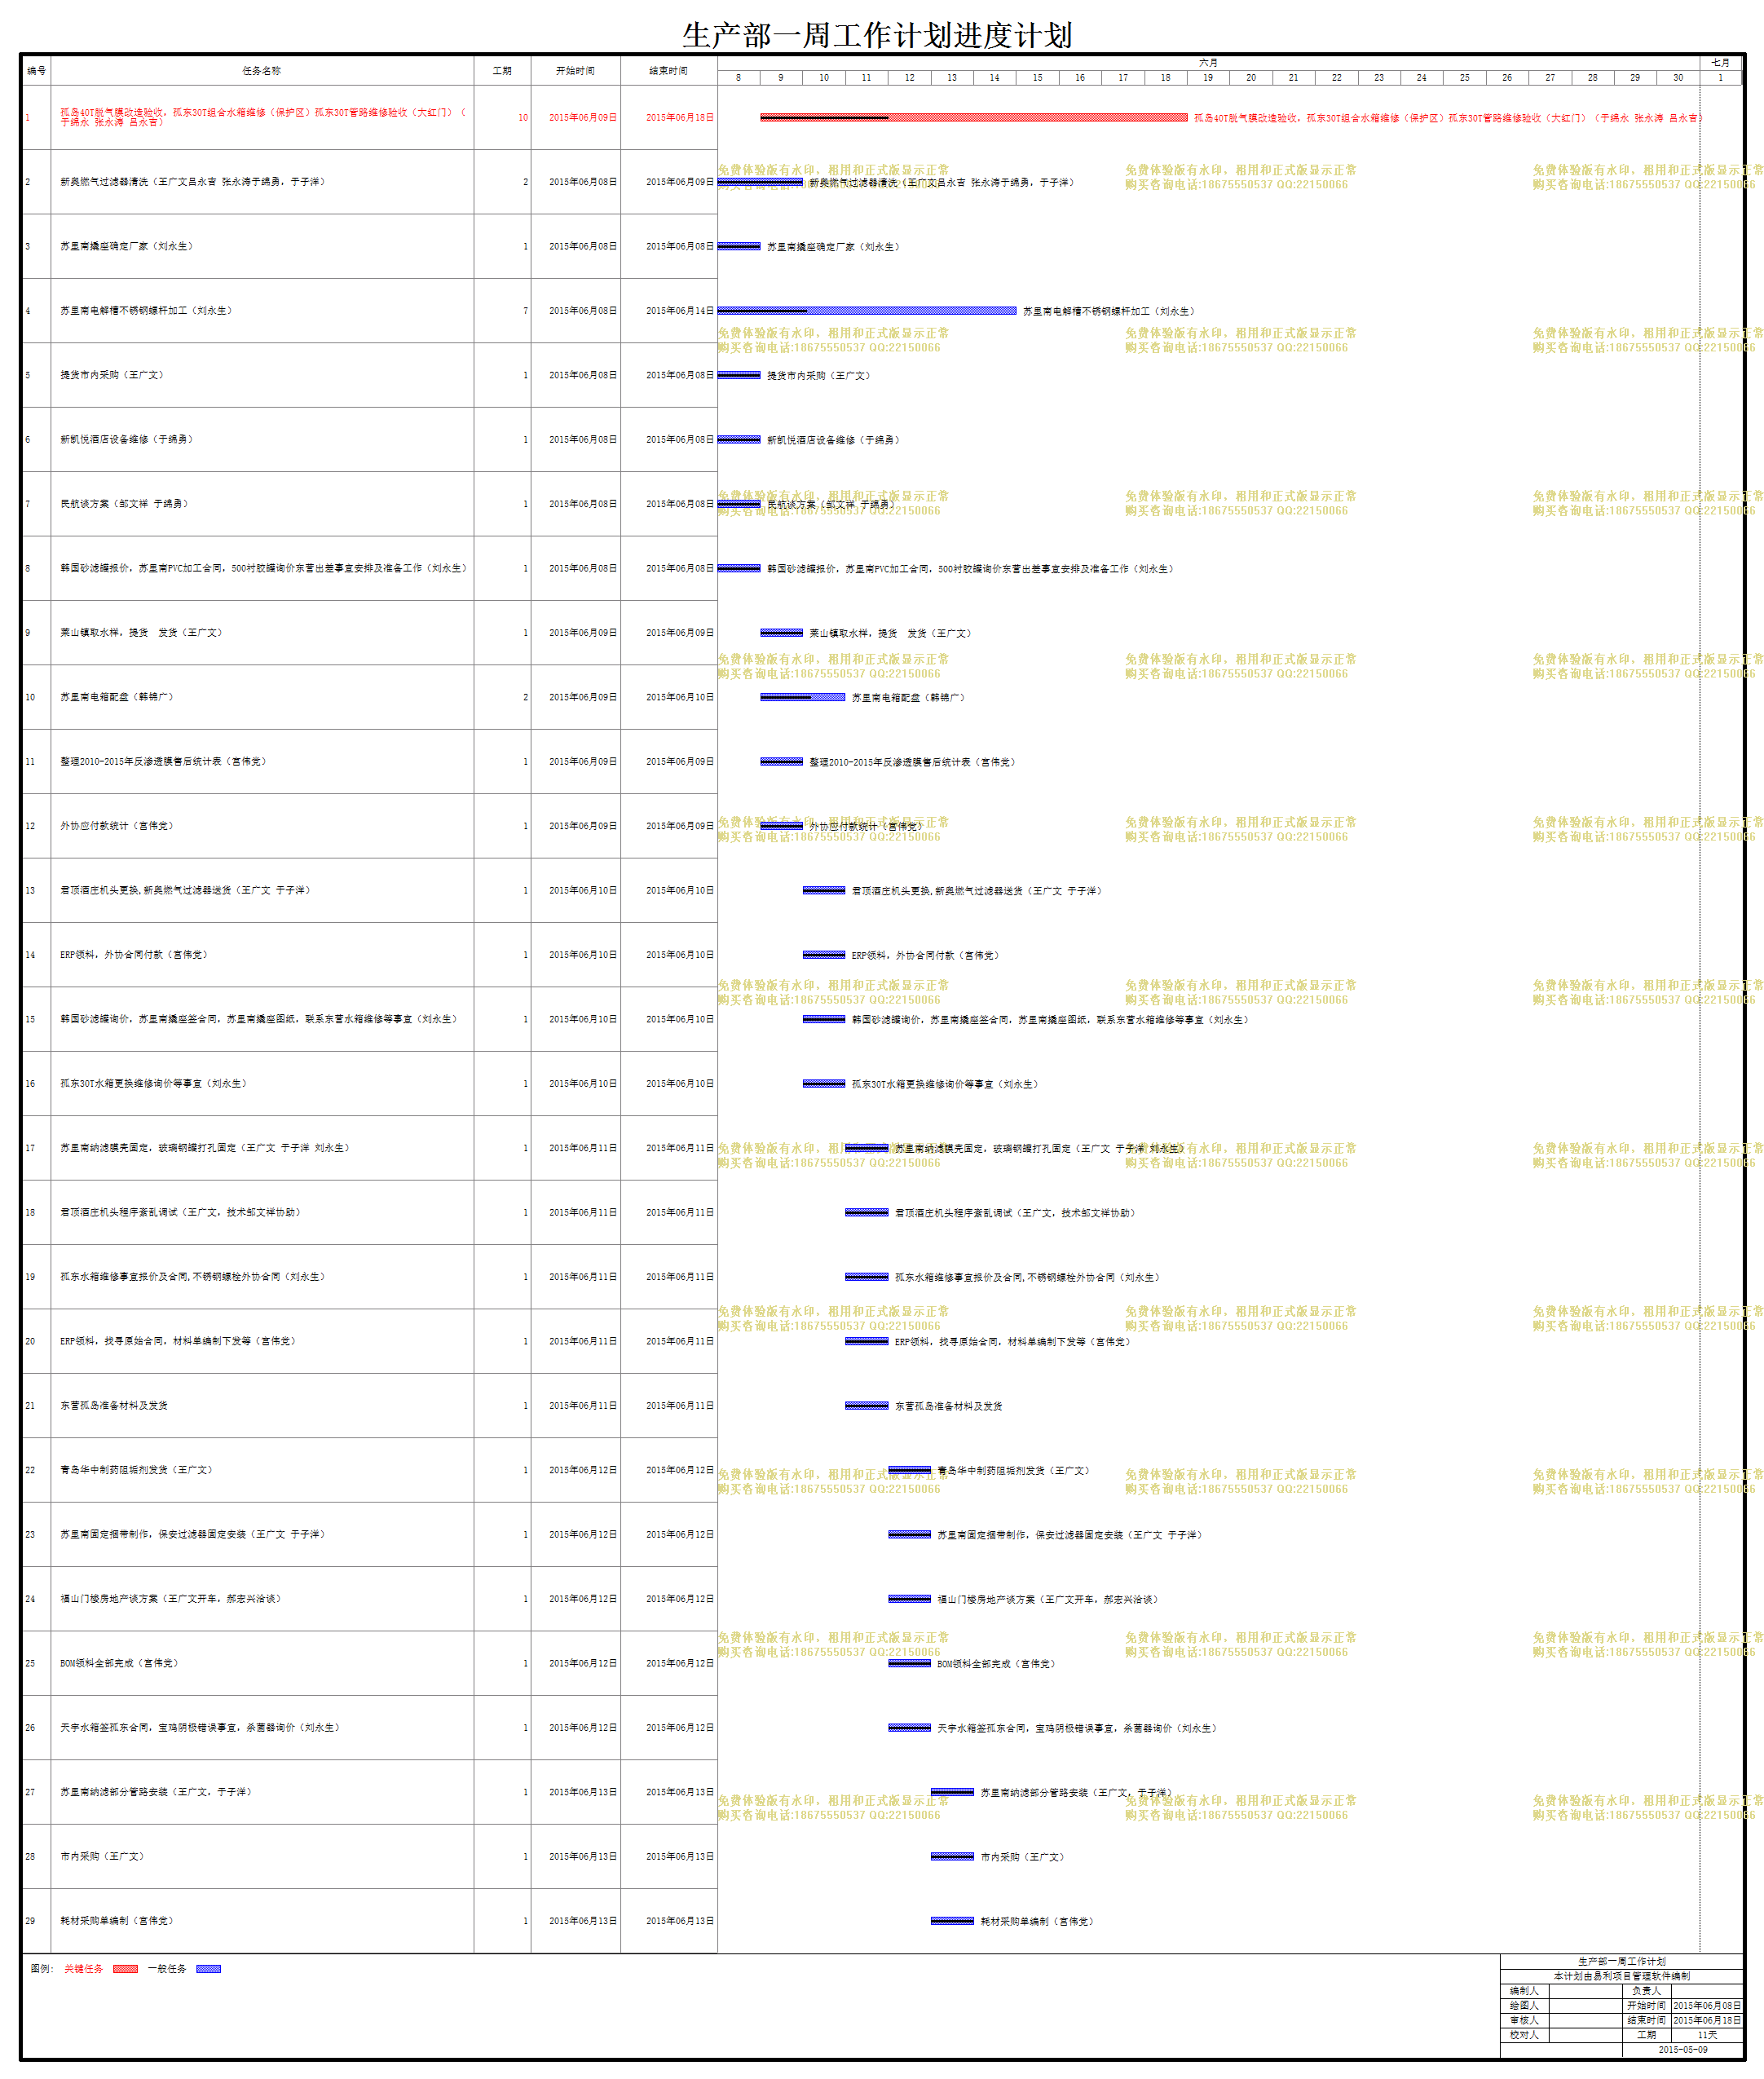Click the 任务名称 column header

pyautogui.click(x=262, y=71)
